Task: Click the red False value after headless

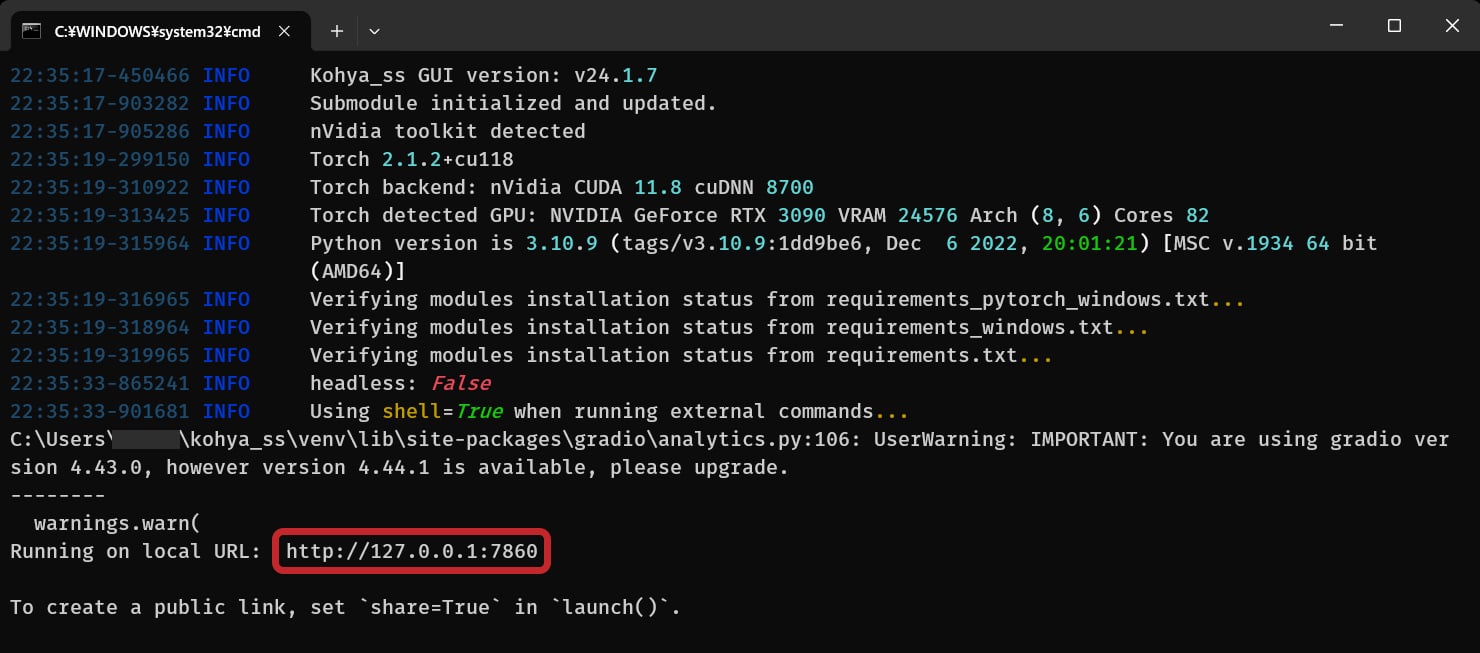Action: [x=461, y=383]
